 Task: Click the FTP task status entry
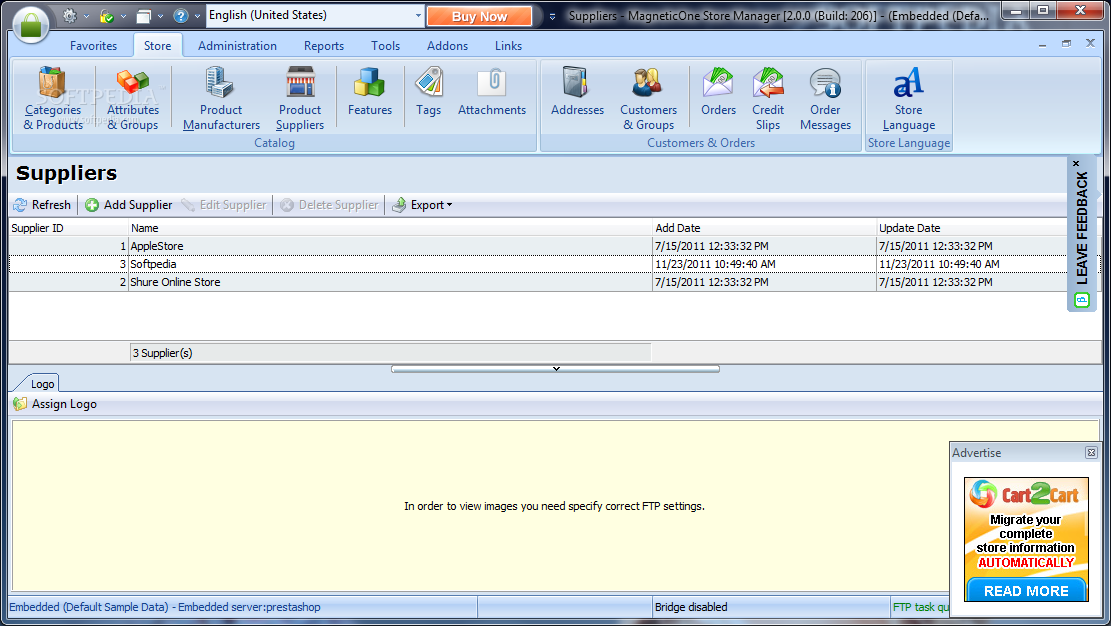(x=920, y=607)
